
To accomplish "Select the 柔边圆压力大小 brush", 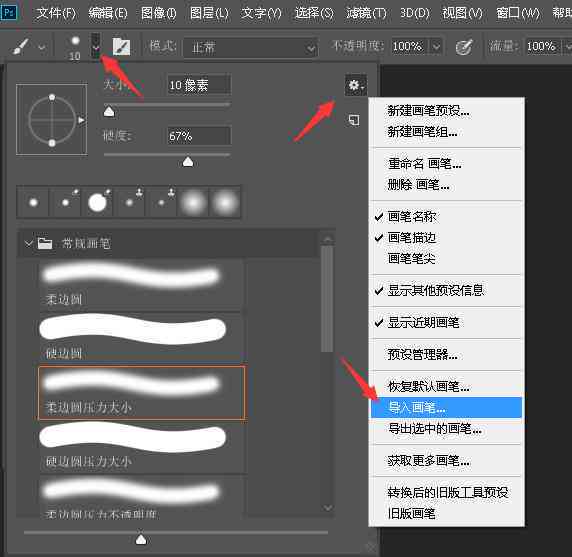I will [142, 392].
